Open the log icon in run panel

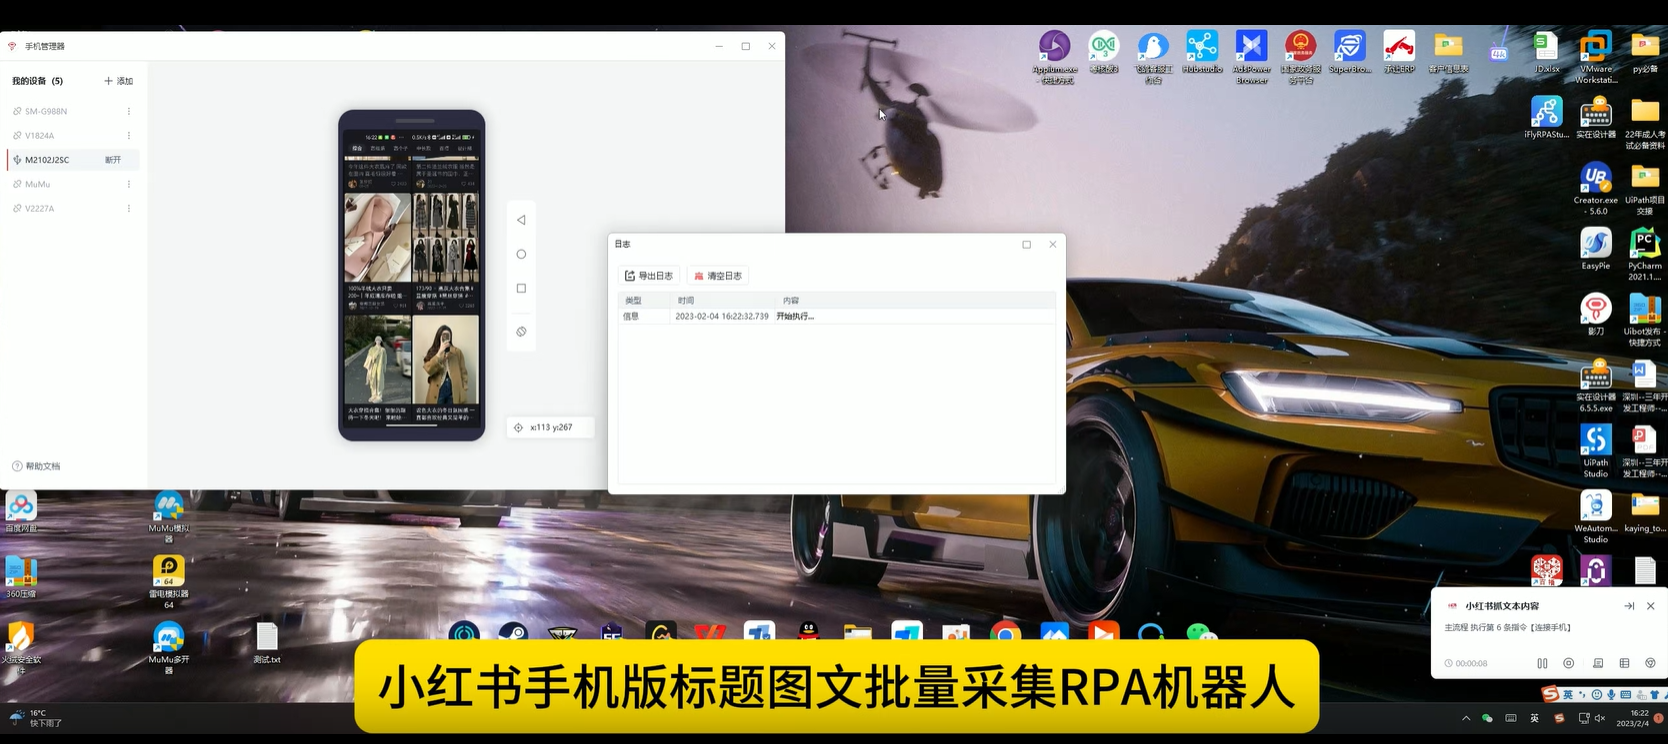click(x=1598, y=663)
